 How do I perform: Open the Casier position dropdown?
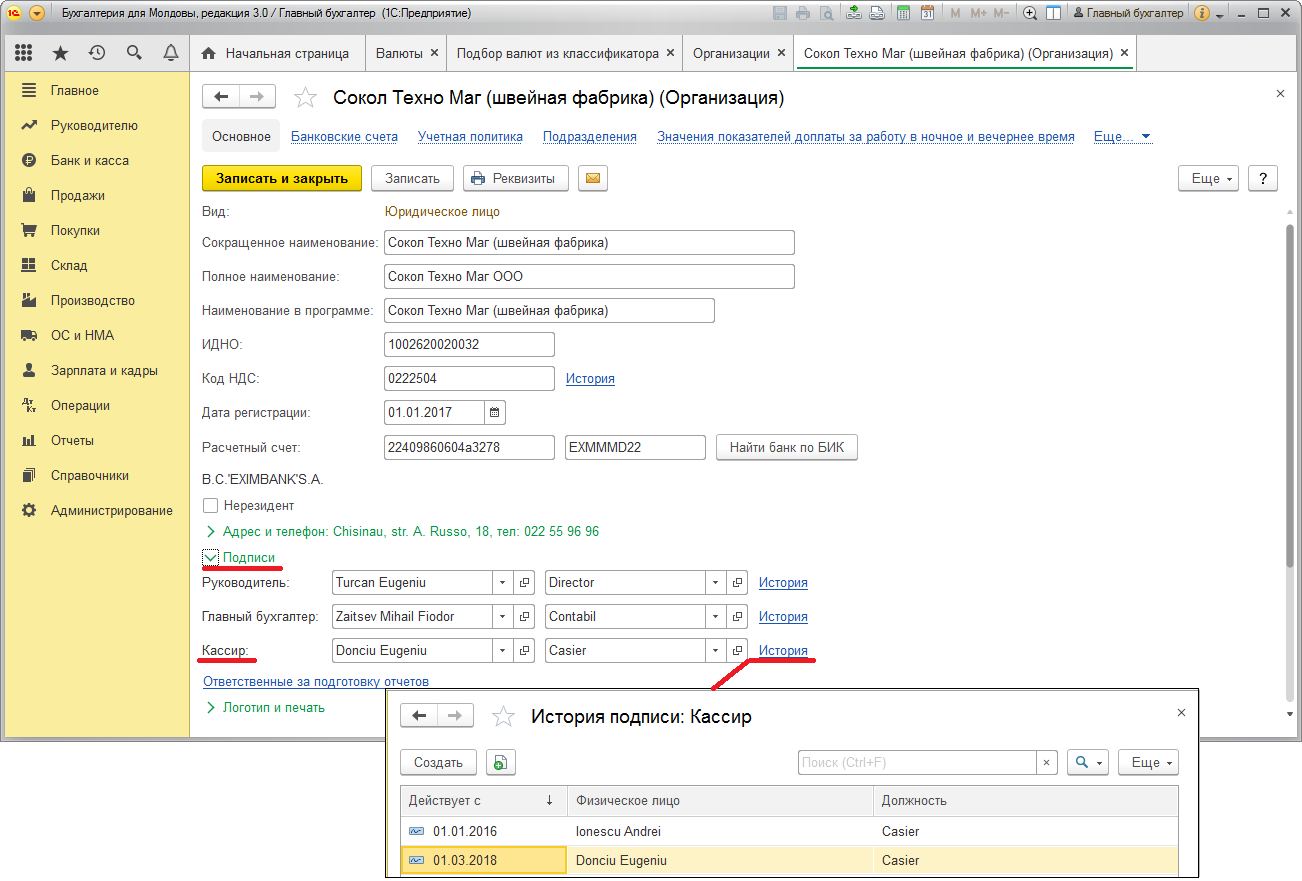pyautogui.click(x=715, y=650)
